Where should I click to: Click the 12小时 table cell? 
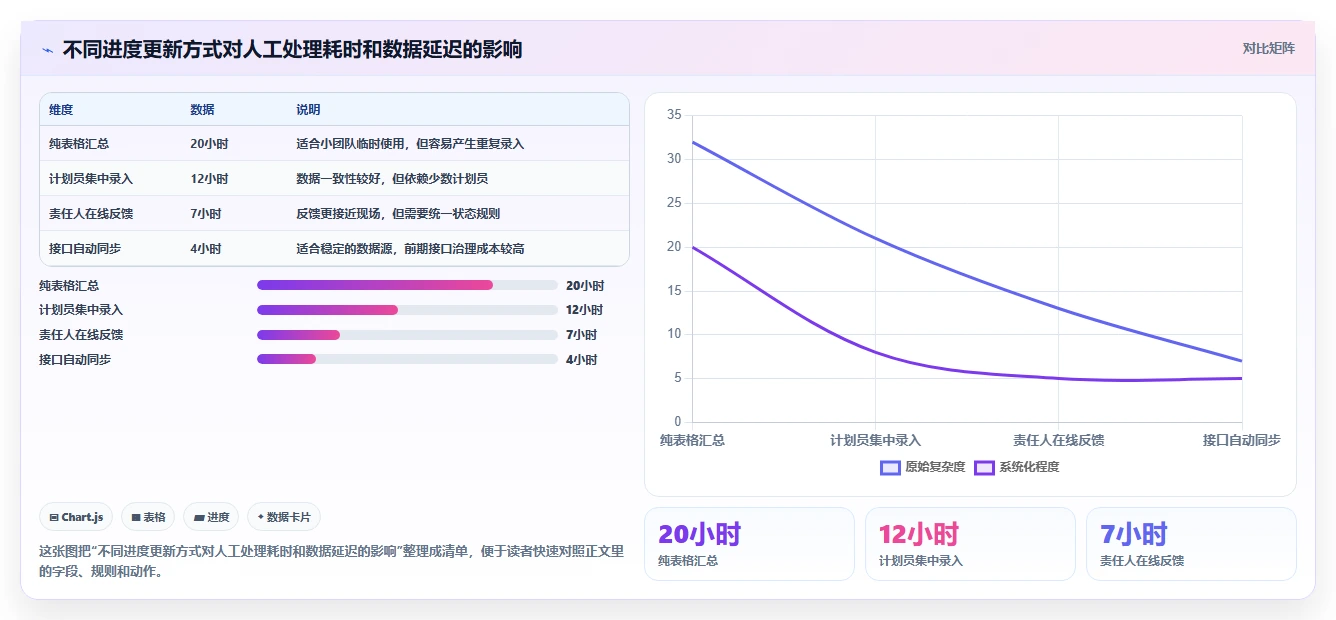[x=209, y=179]
